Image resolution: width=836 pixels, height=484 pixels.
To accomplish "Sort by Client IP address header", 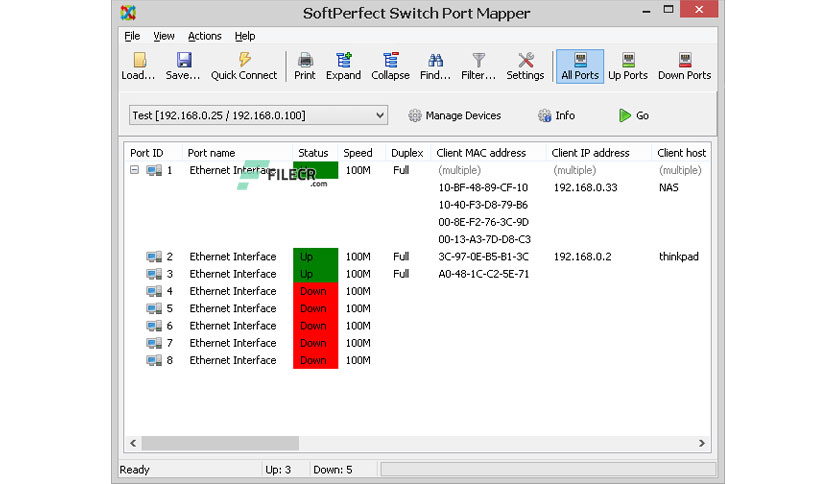I will pos(598,153).
